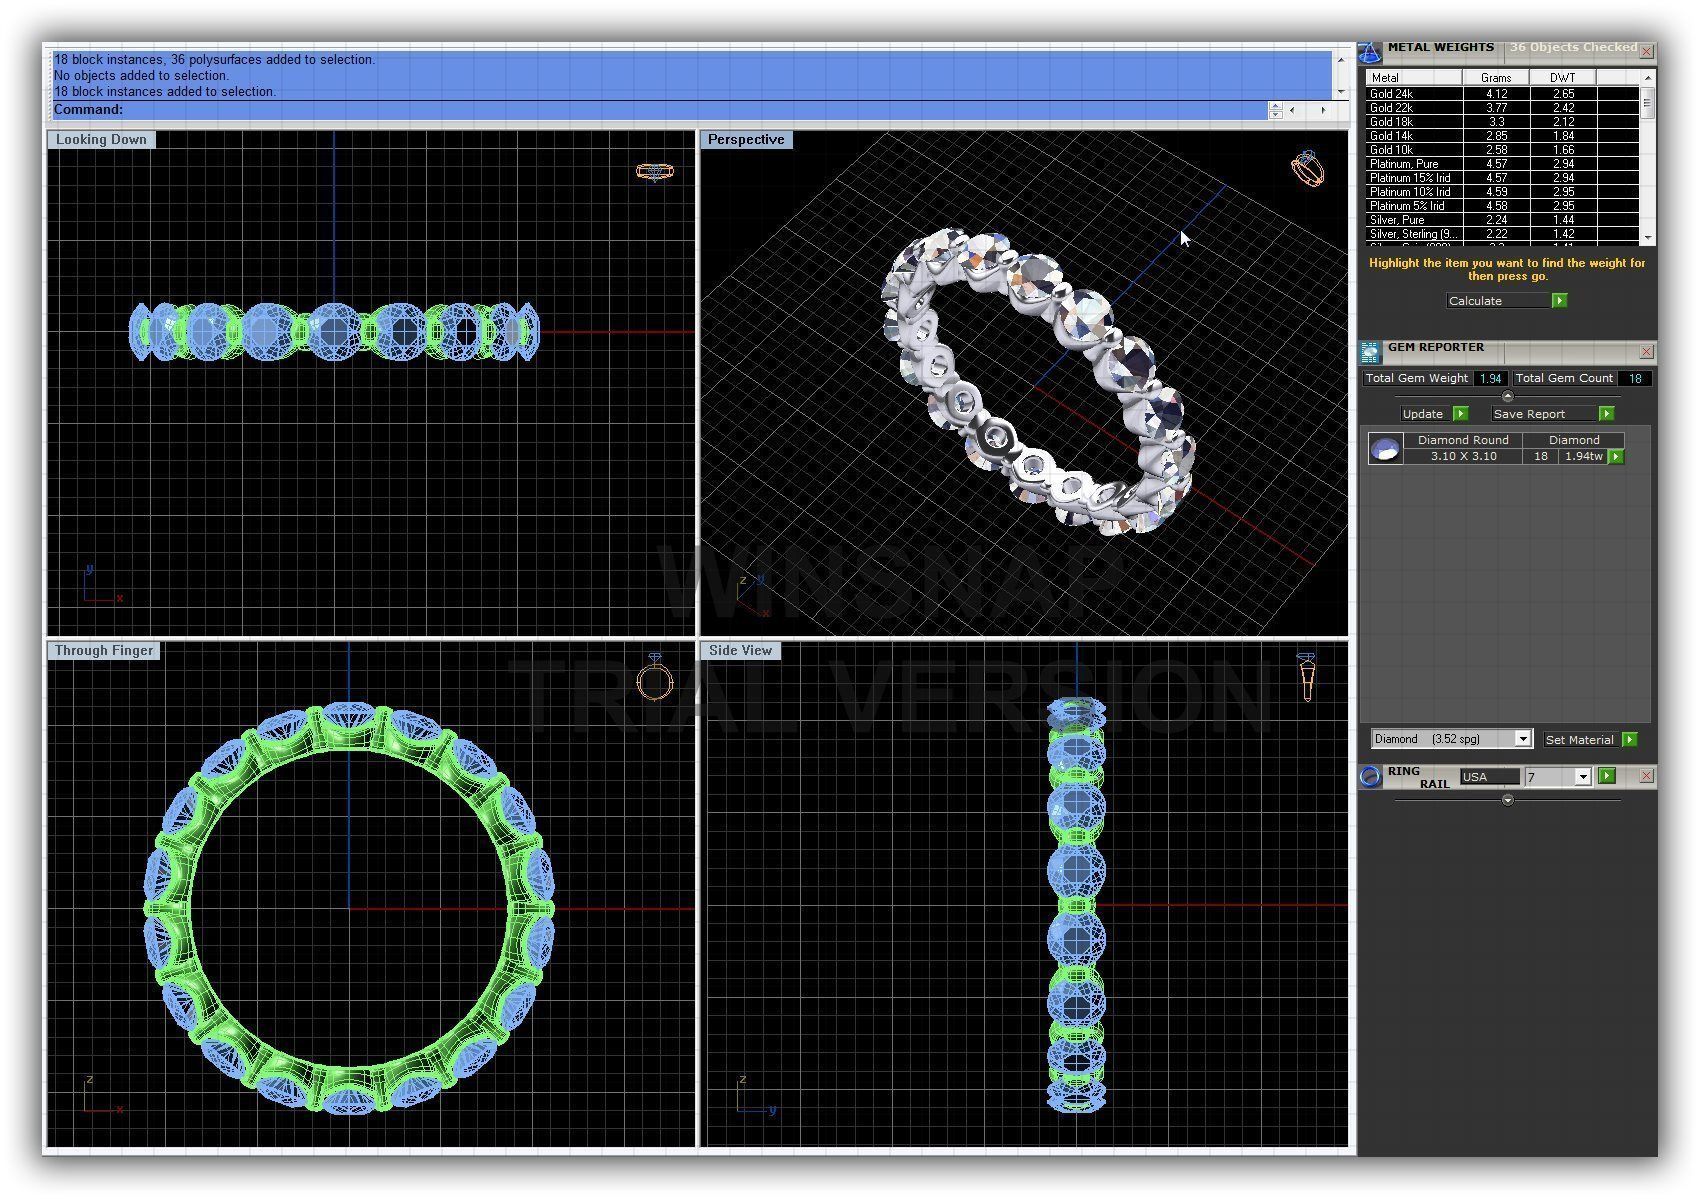The image size is (1700, 1199).
Task: Click the Gem Reporter panel icon
Action: 1370,351
